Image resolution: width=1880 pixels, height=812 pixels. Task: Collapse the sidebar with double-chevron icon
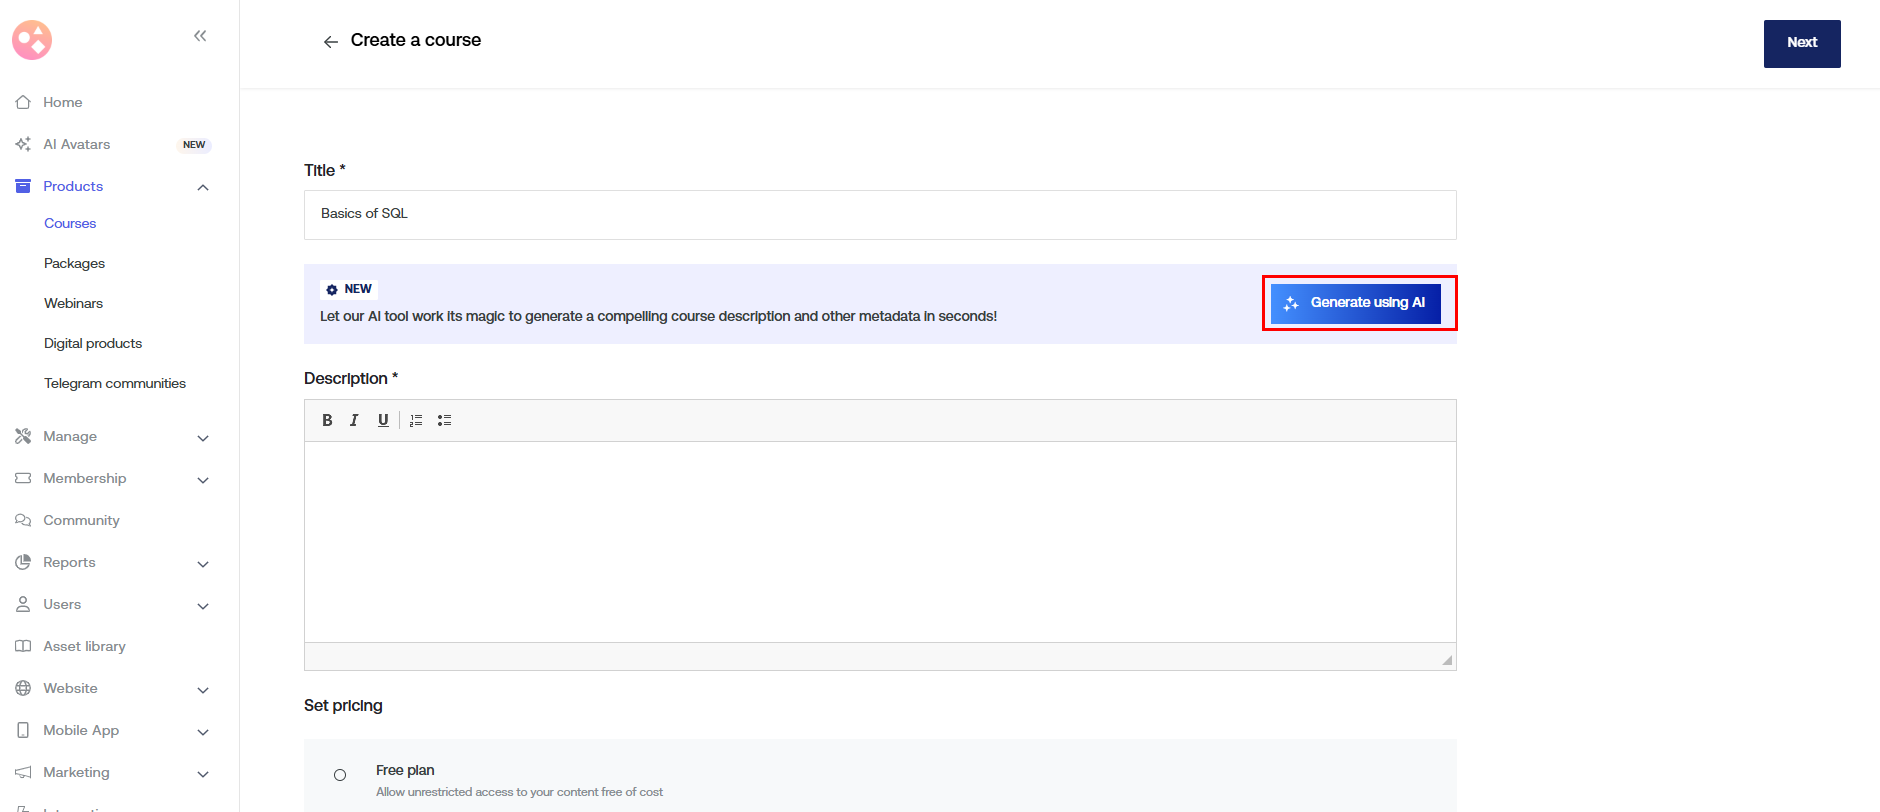[200, 36]
